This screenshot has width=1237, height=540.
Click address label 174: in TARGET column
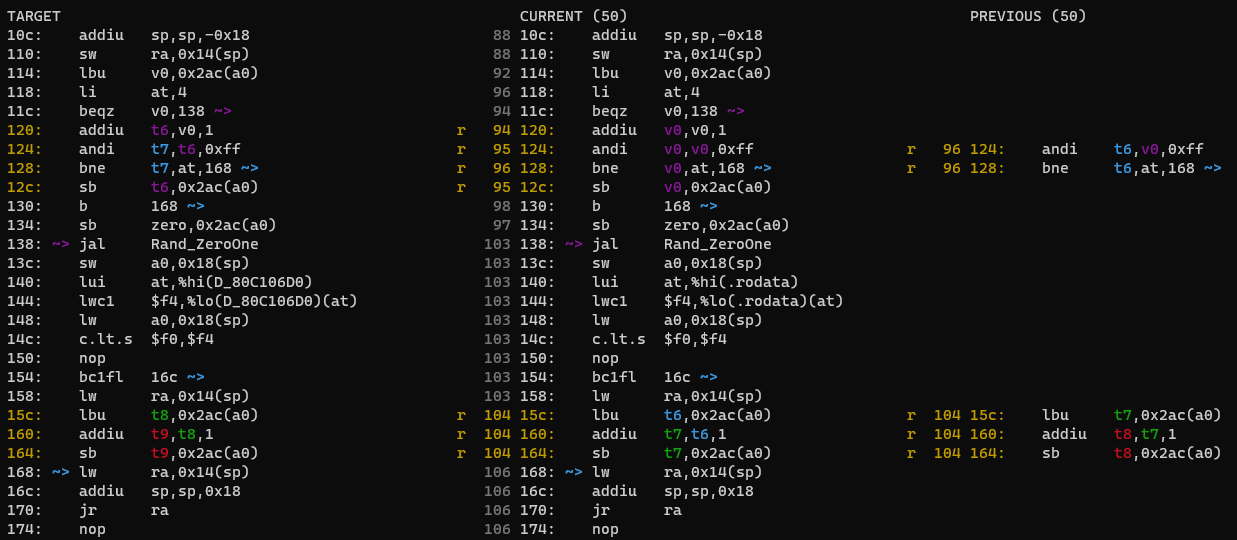point(25,529)
